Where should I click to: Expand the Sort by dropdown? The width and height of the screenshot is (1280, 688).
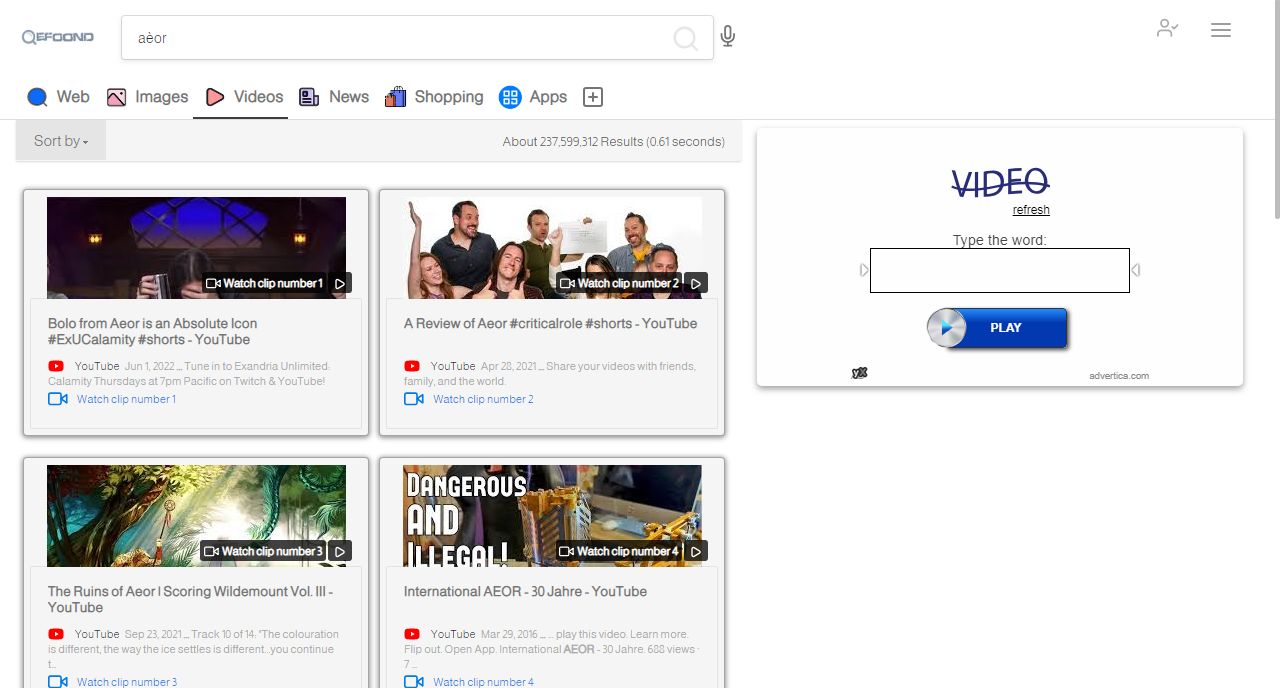pyautogui.click(x=61, y=141)
